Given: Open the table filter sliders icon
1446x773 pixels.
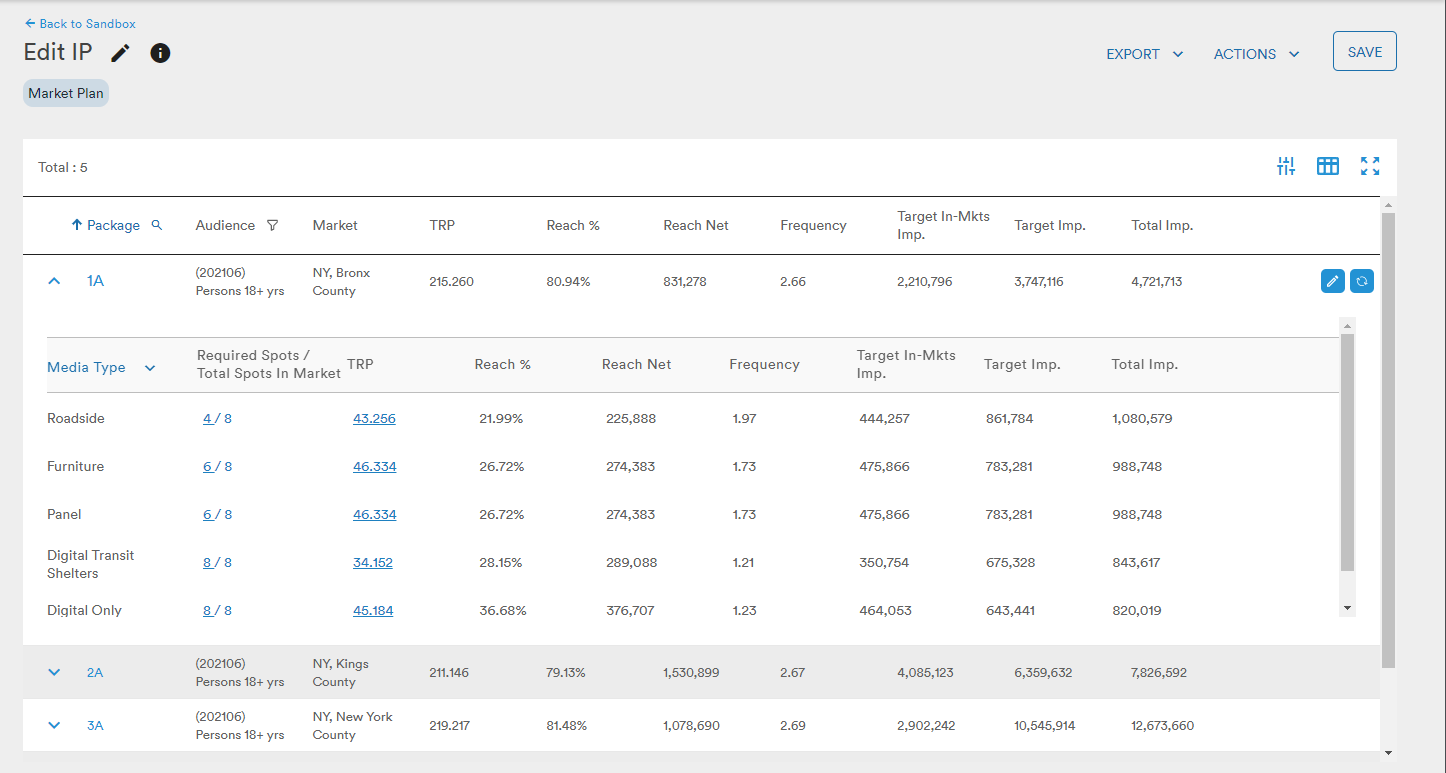Looking at the screenshot, I should [1286, 167].
